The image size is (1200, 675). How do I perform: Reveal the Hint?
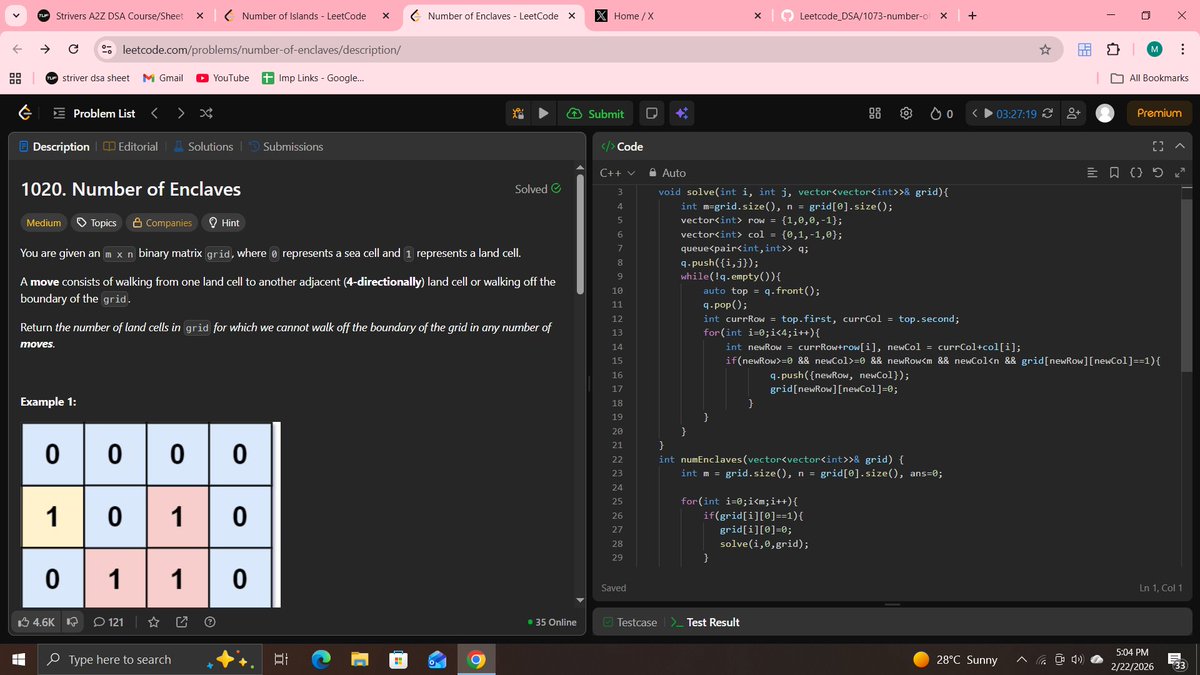tap(222, 223)
